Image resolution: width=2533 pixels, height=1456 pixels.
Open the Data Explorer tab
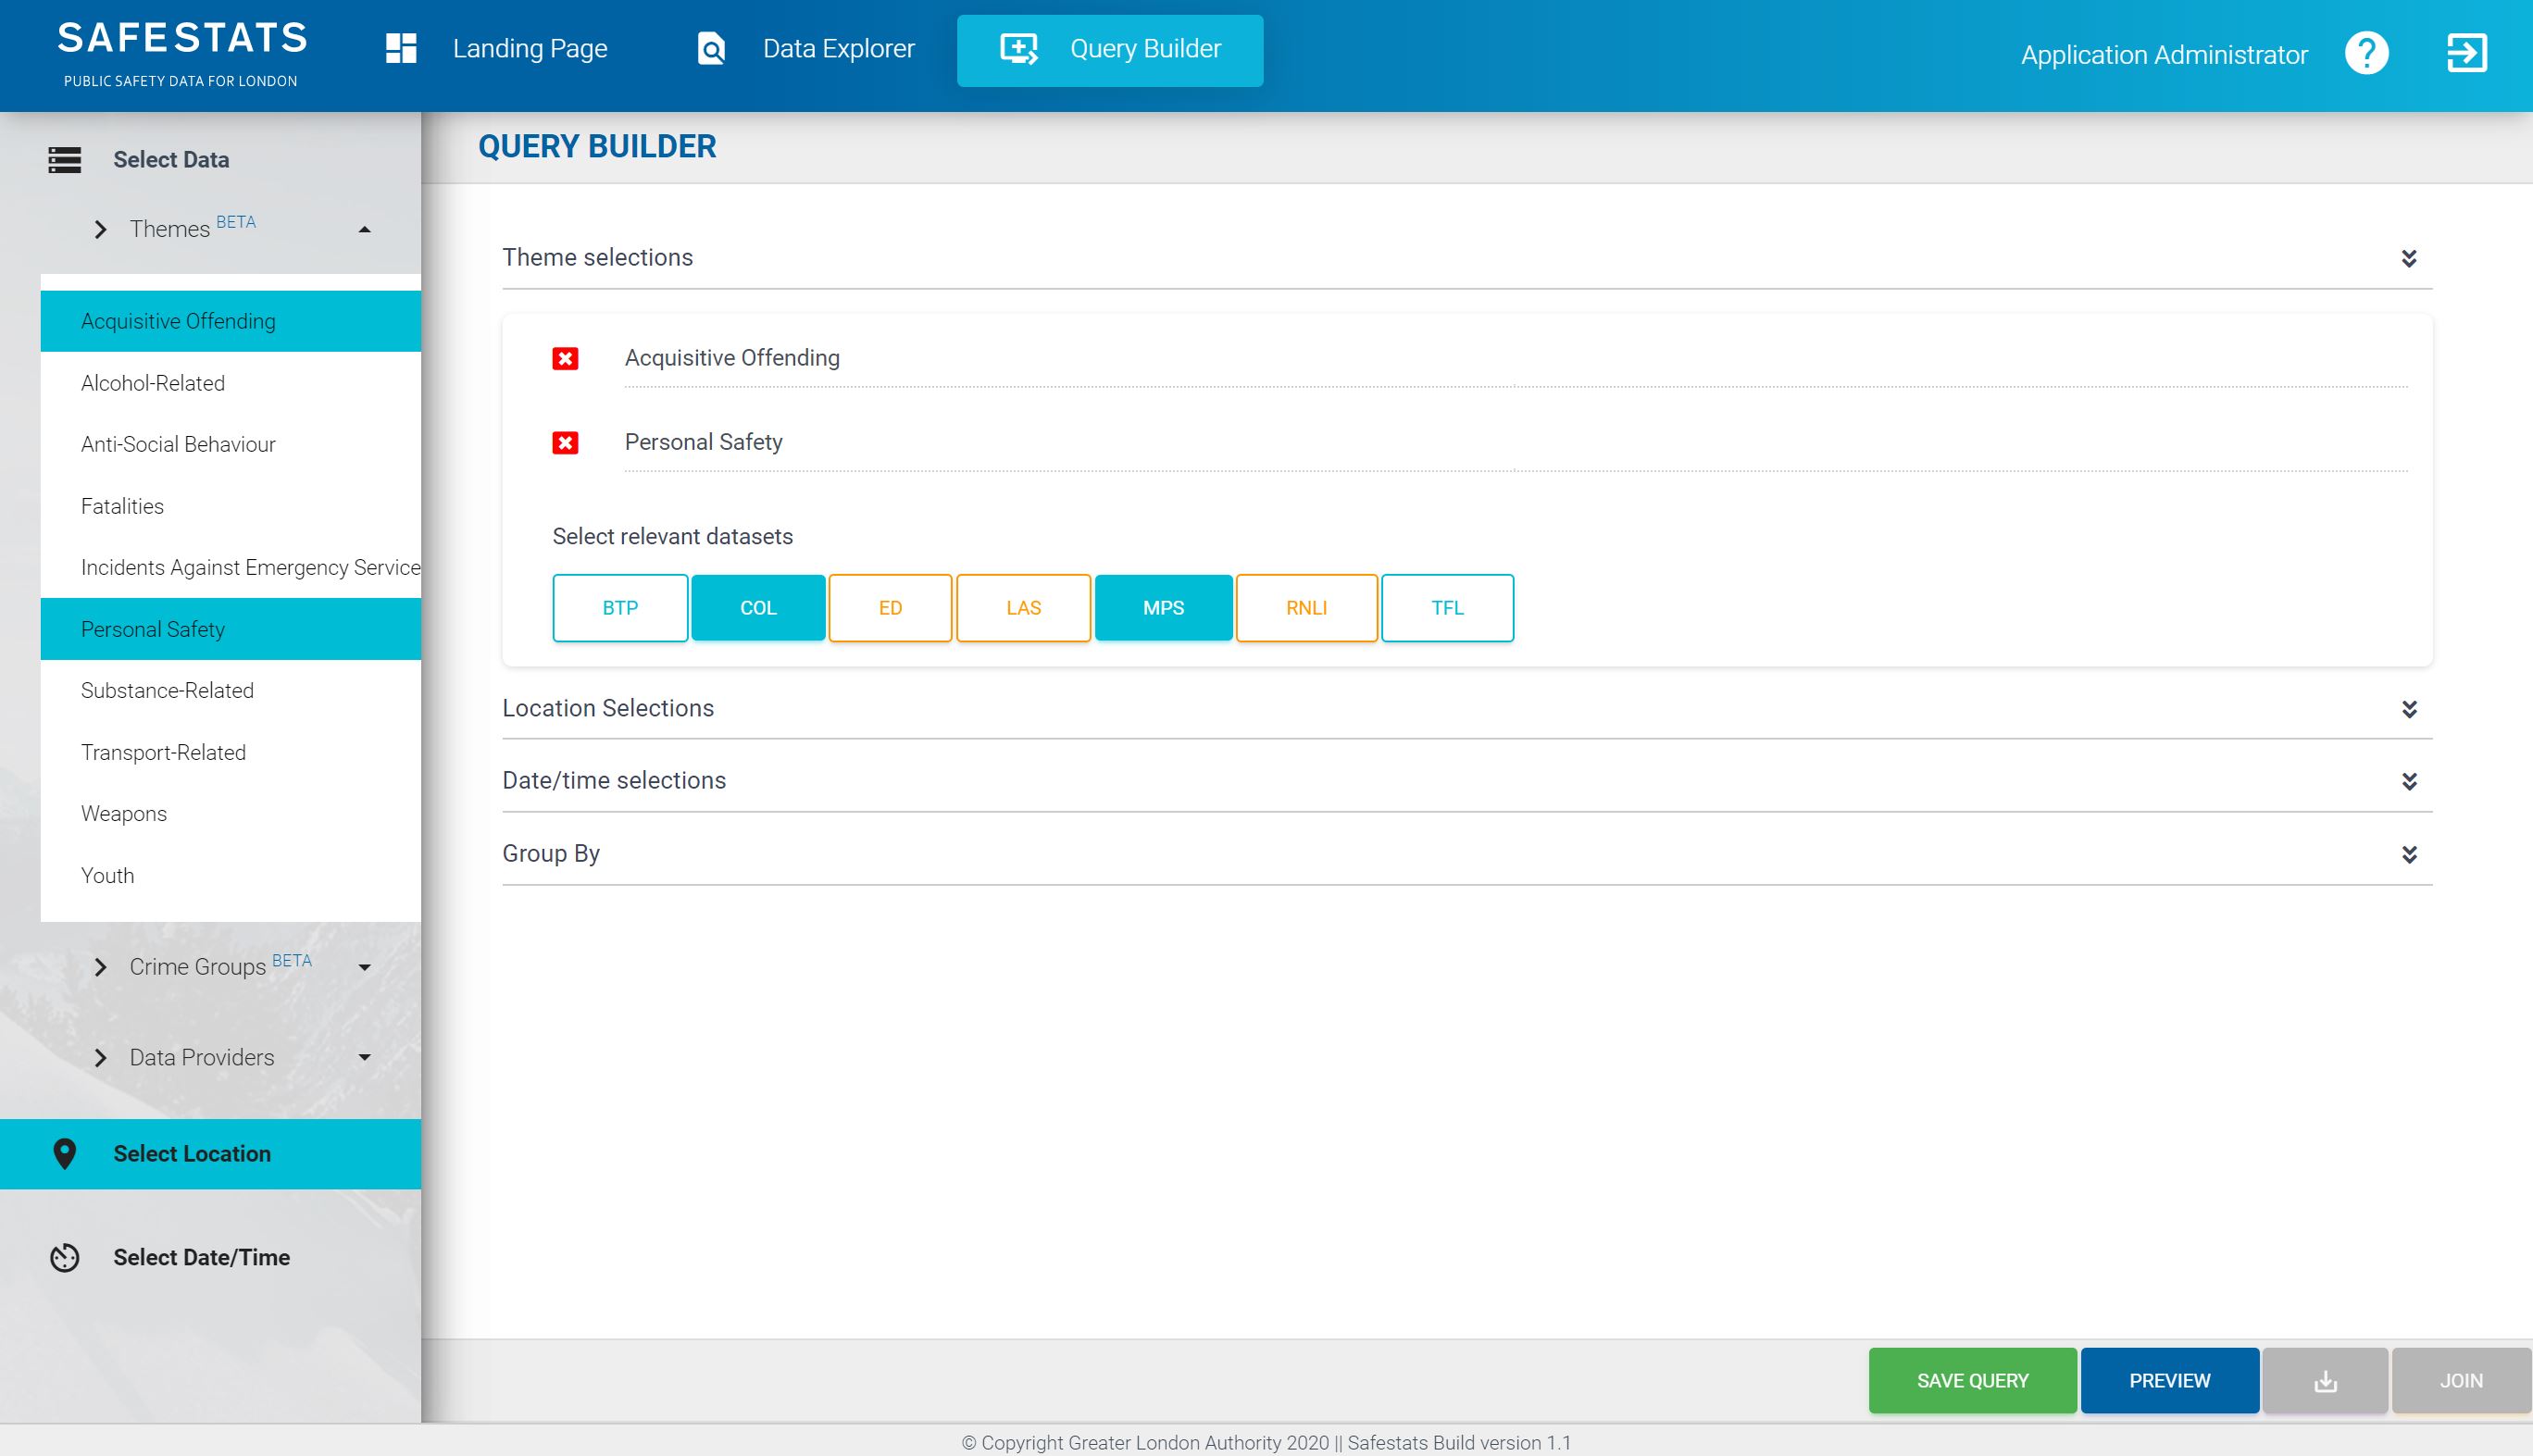point(805,49)
